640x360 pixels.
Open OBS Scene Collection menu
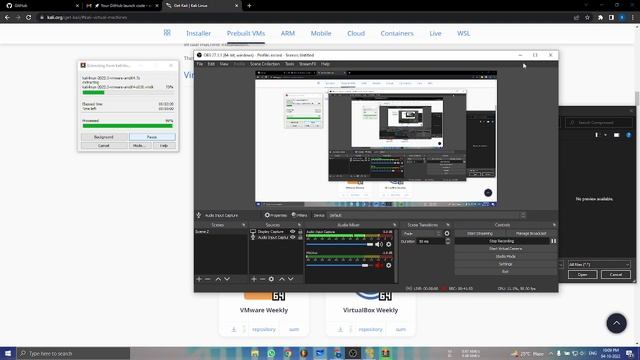click(265, 64)
